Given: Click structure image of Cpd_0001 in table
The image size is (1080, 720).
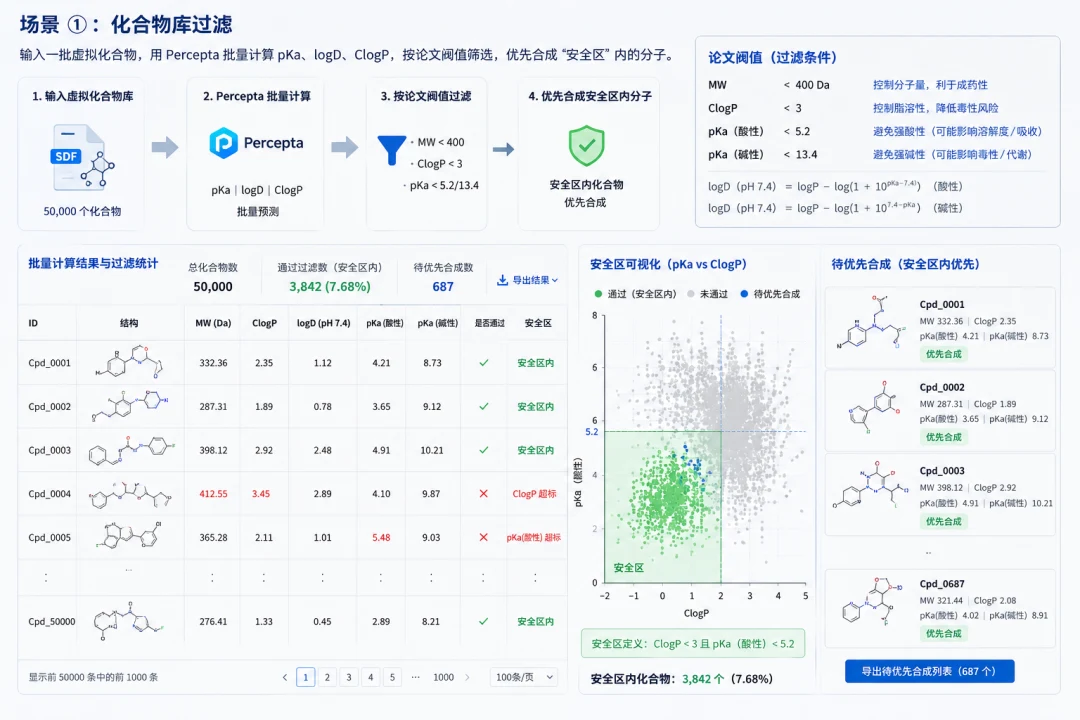Looking at the screenshot, I should pos(129,362).
